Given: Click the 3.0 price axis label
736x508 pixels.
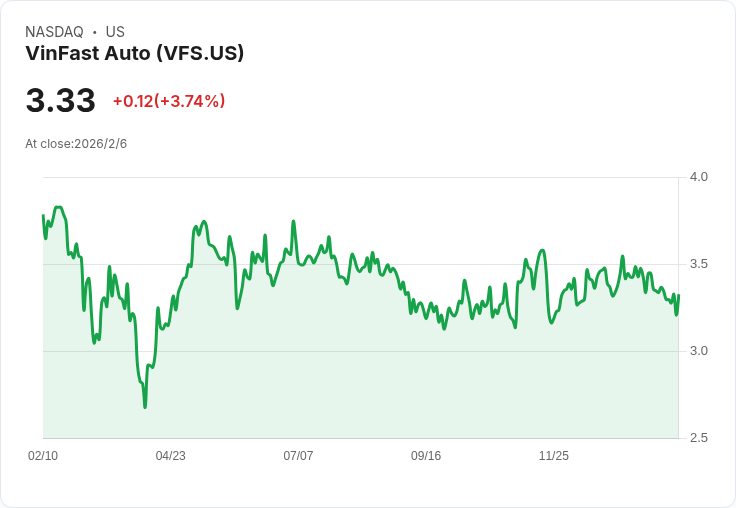Looking at the screenshot, I should [698, 351].
